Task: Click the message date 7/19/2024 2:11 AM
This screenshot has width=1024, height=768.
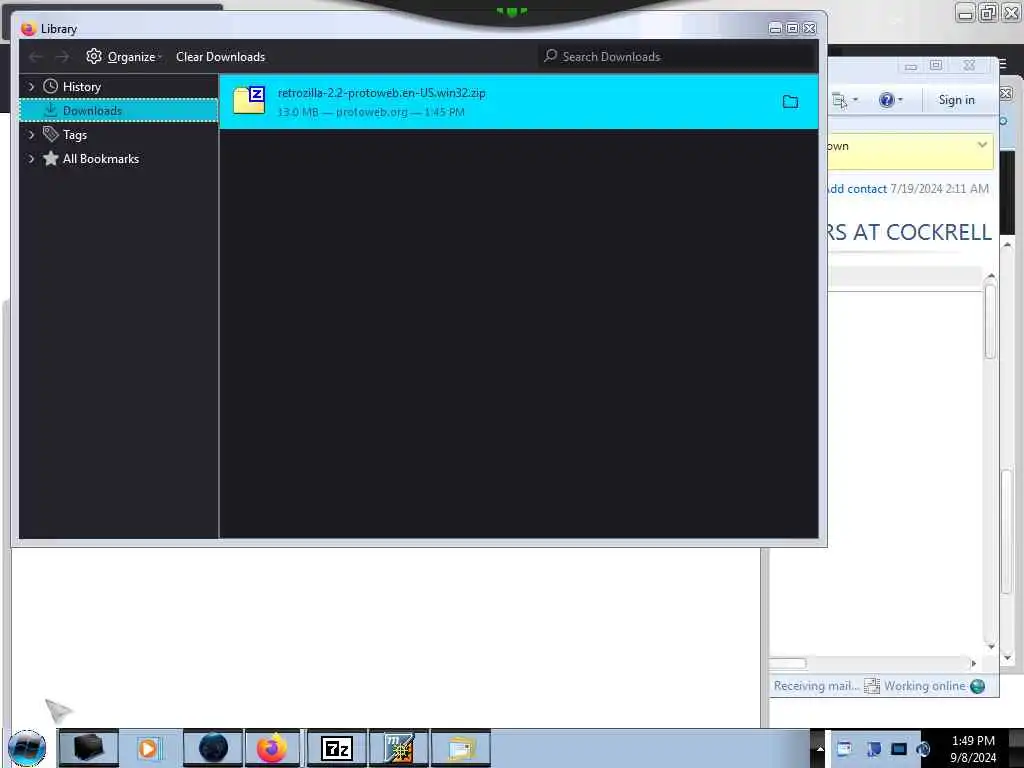Action: coord(939,189)
